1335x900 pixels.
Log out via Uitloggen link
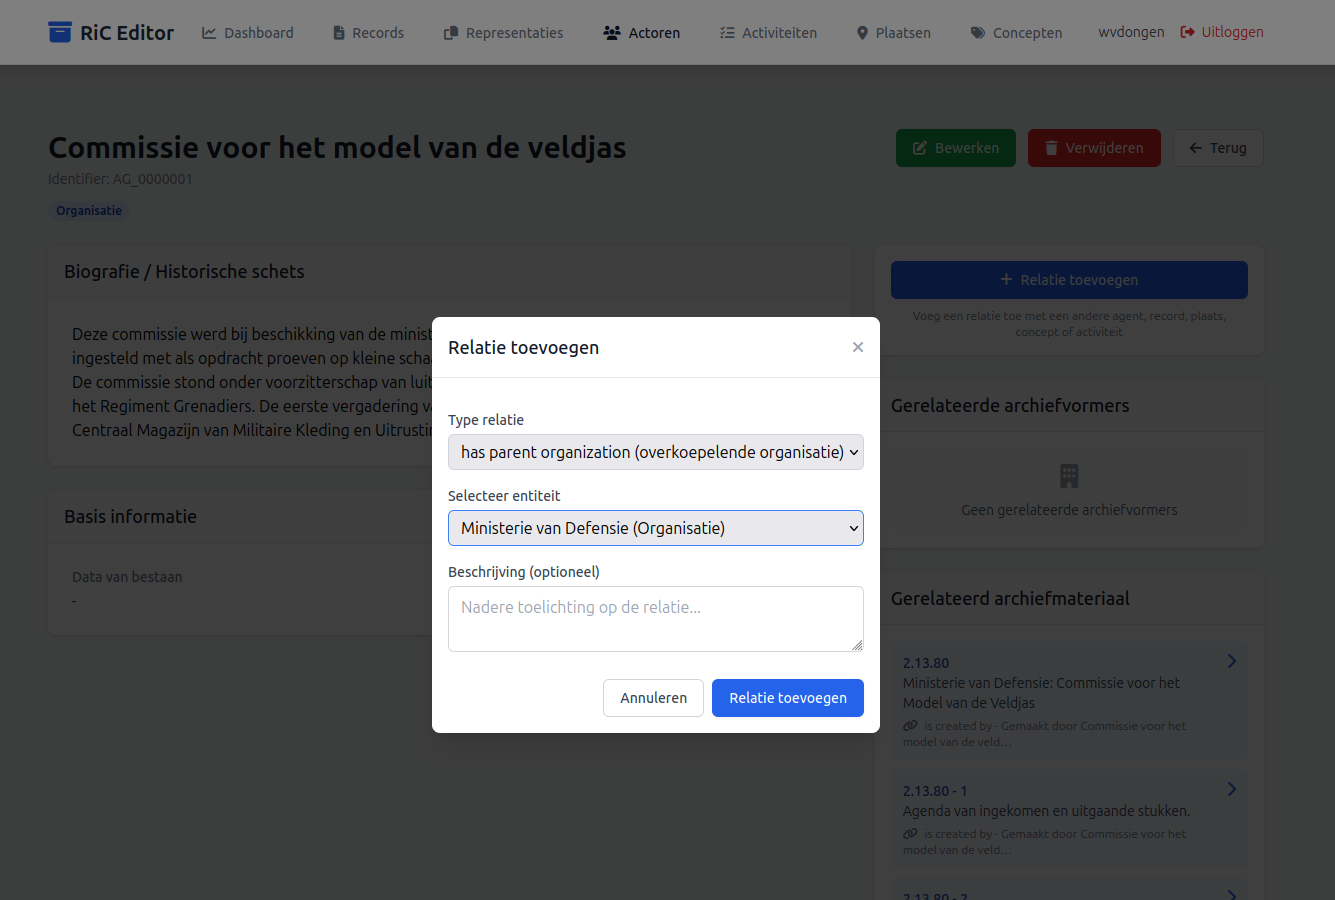click(x=1222, y=32)
